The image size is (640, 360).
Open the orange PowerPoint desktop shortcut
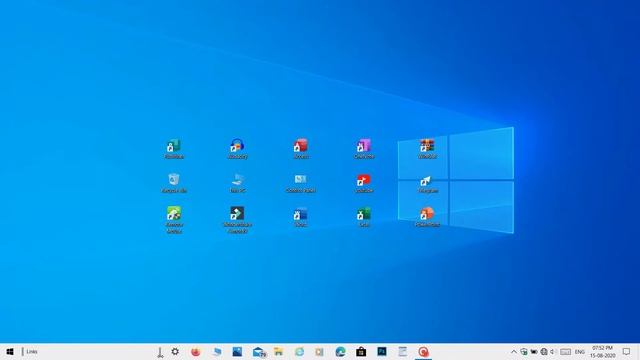point(427,217)
